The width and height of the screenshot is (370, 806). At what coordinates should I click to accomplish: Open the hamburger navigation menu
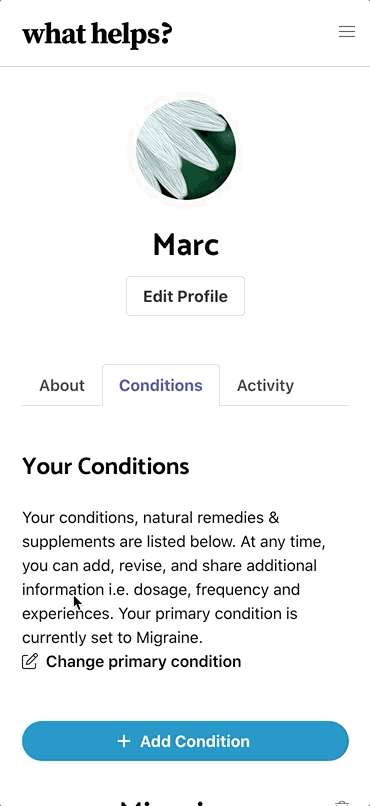347,31
